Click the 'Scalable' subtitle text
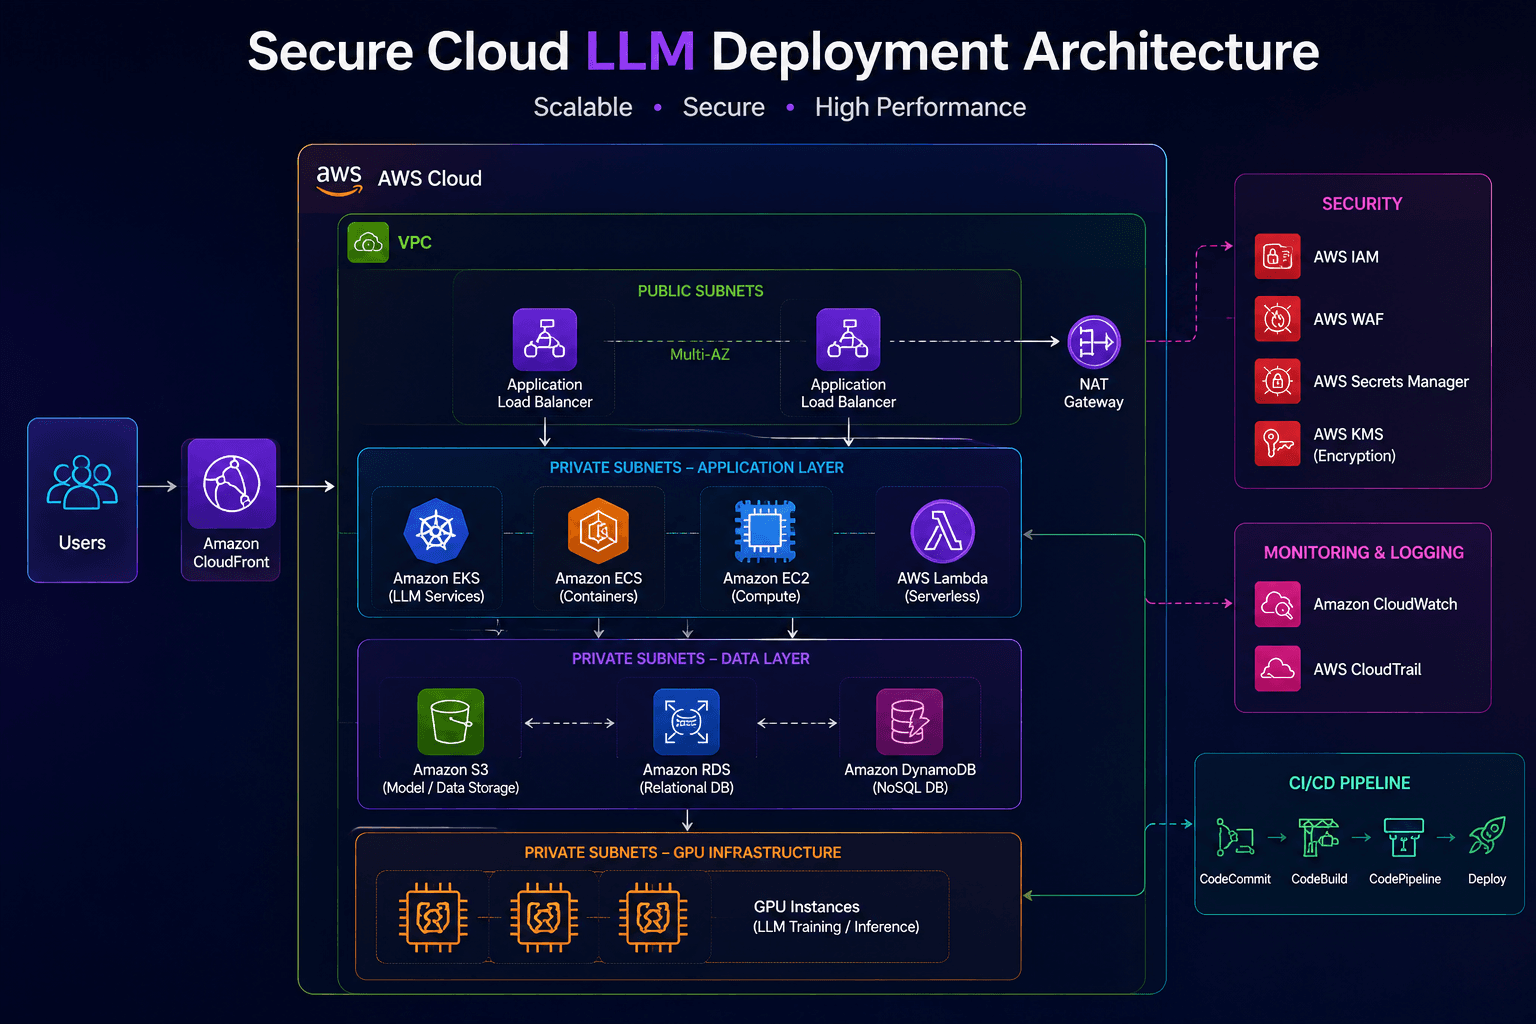The image size is (1536, 1024). [583, 107]
